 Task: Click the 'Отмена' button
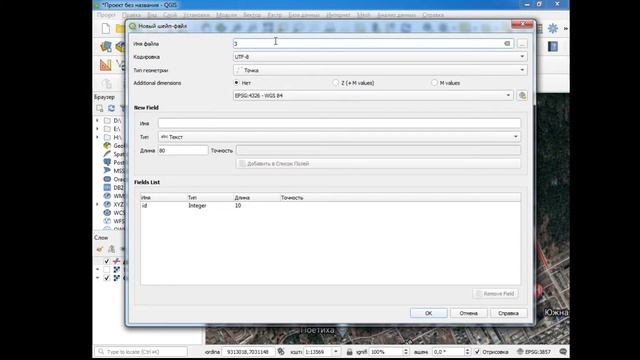pos(468,313)
